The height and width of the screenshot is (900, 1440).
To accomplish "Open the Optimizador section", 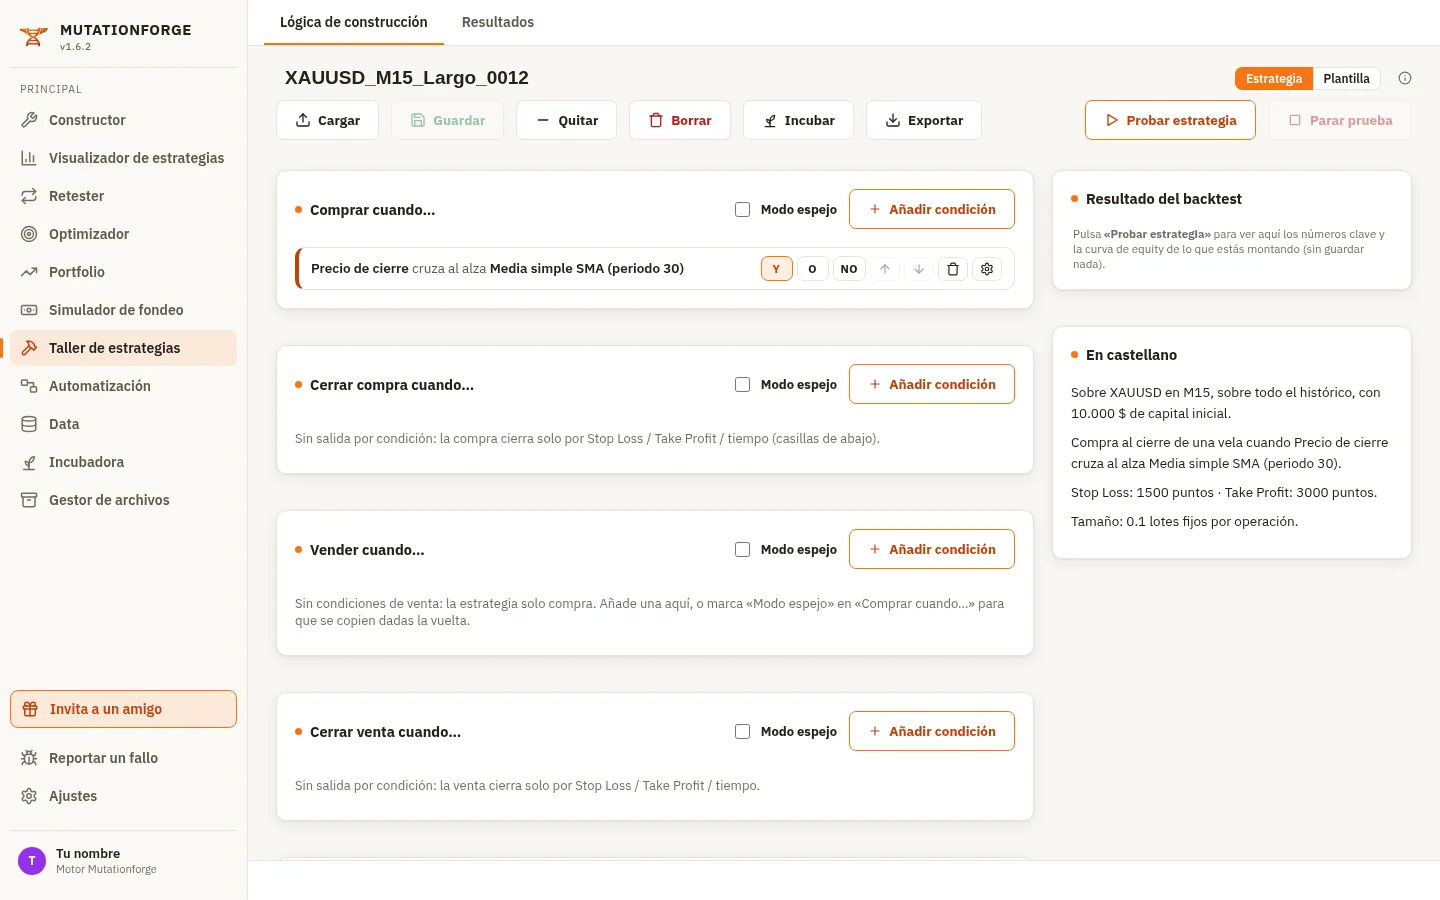I will click(x=123, y=234).
